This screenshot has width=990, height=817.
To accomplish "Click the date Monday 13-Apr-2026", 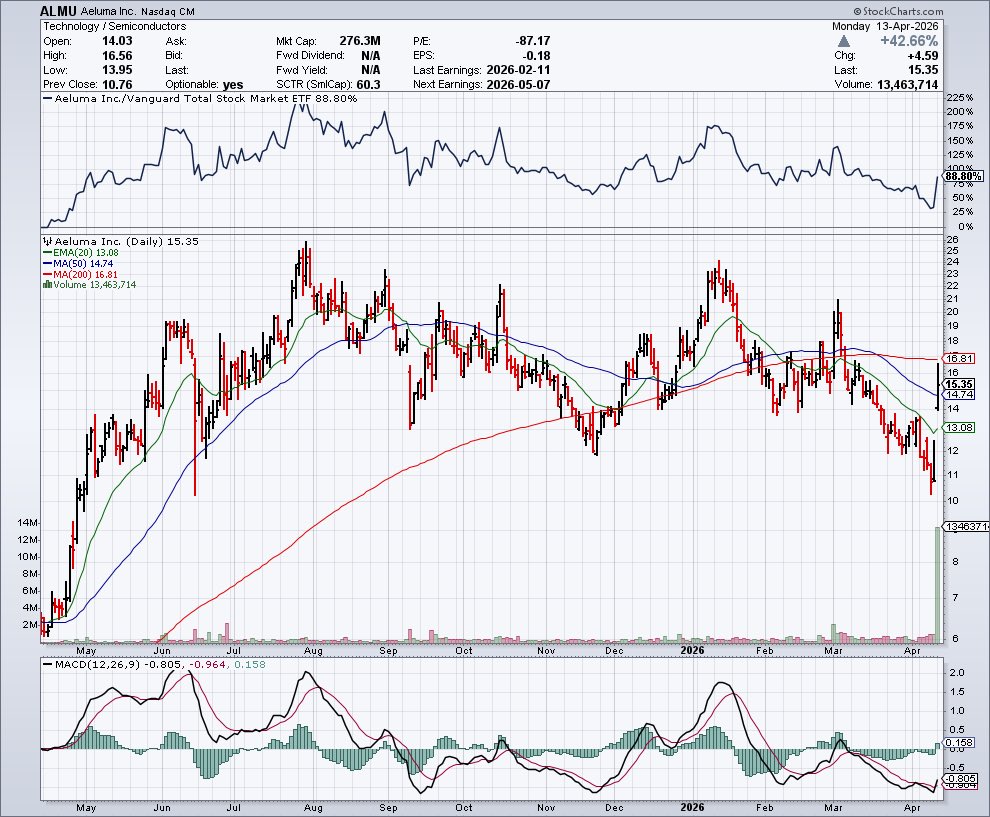I will (x=885, y=27).
